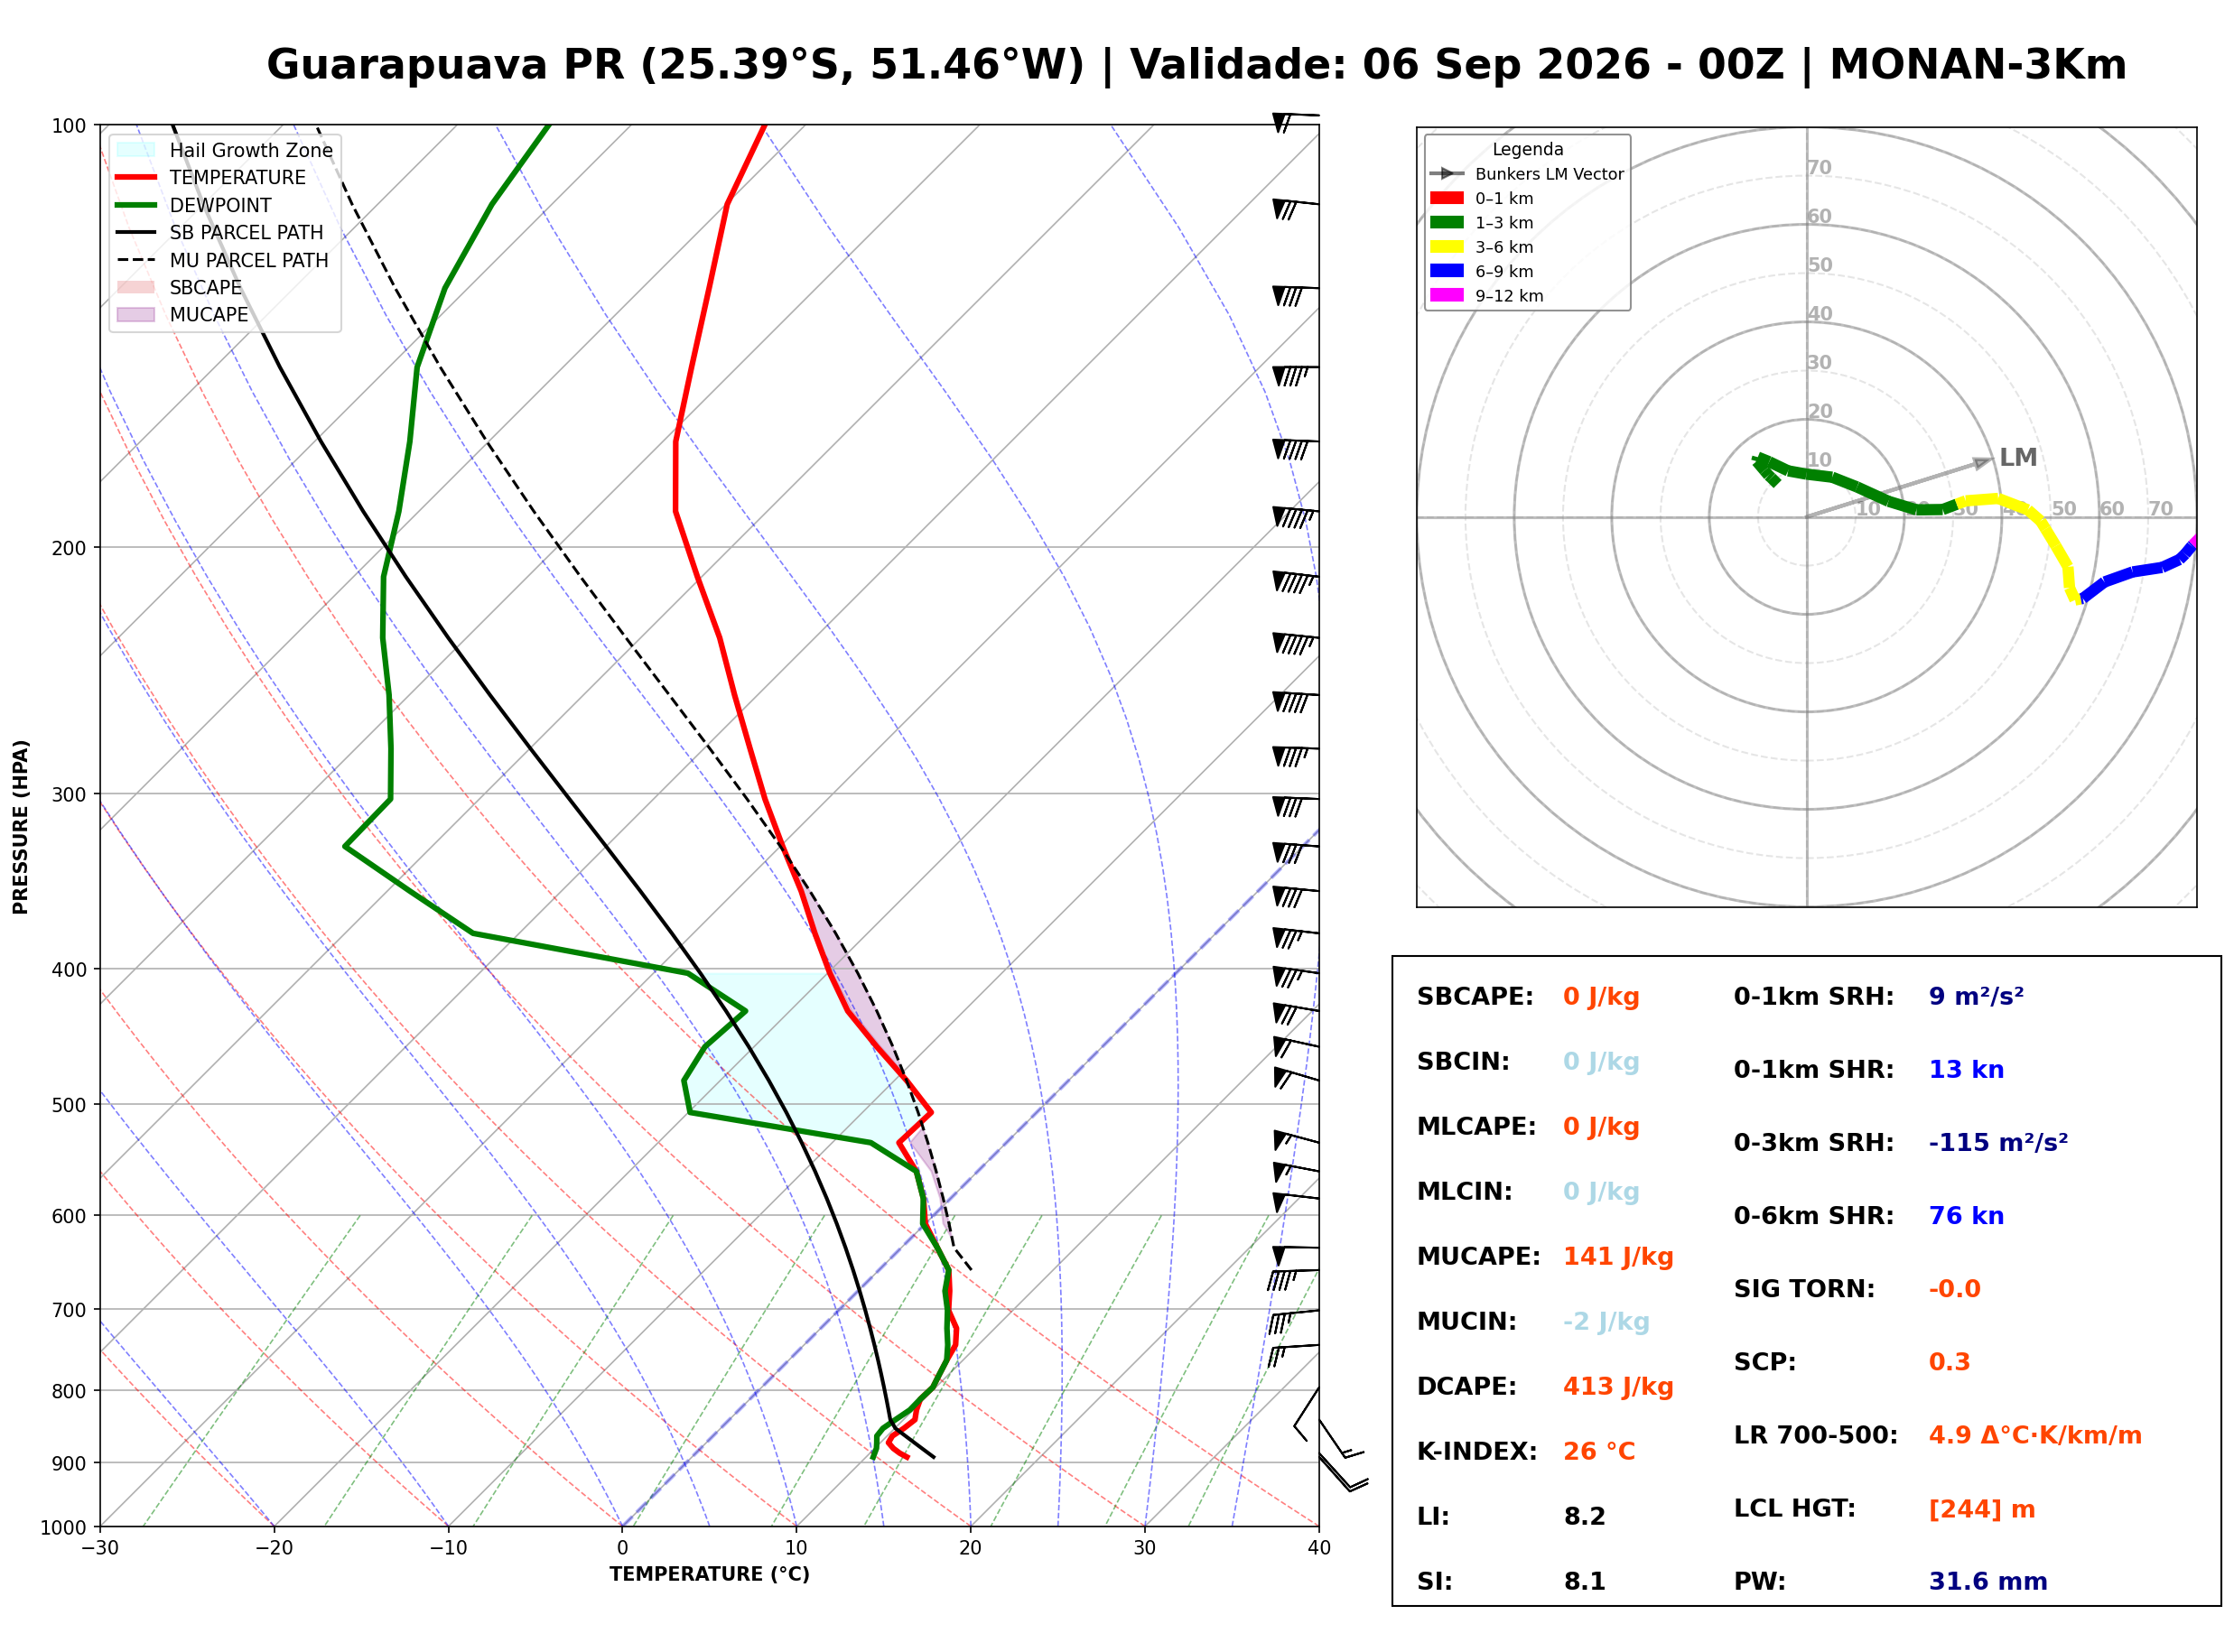Click the Bunkers LM Vector arrow icon
The height and width of the screenshot is (1652, 2234).
click(1446, 173)
